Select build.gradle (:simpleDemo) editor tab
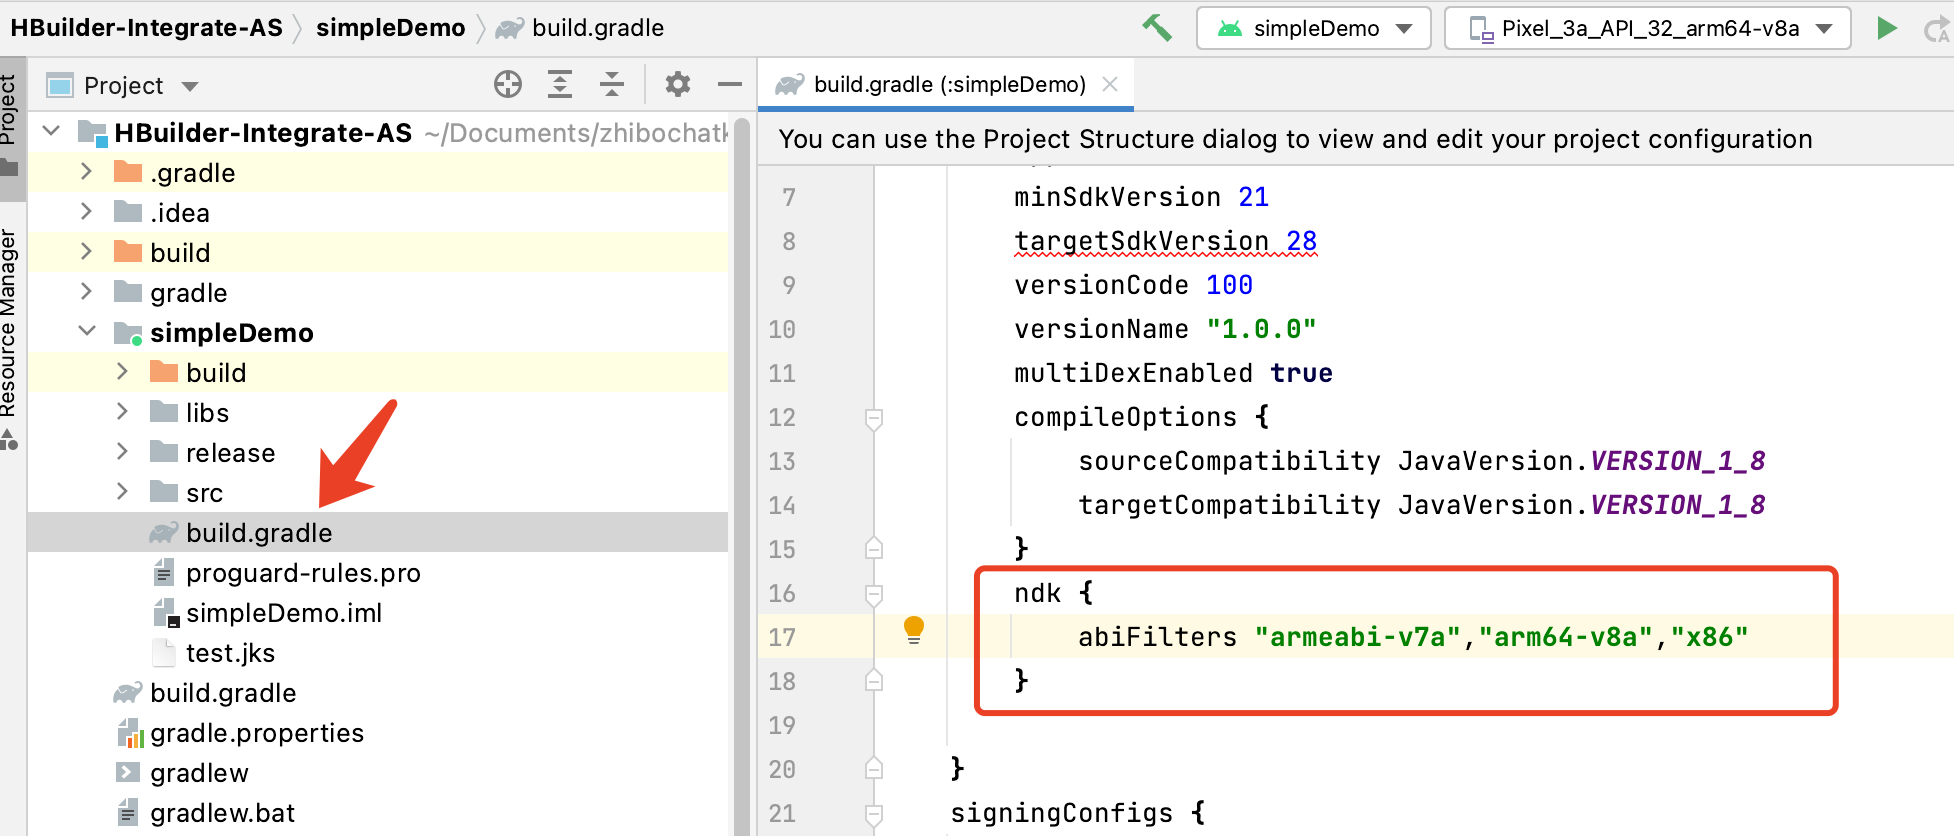 tap(948, 85)
